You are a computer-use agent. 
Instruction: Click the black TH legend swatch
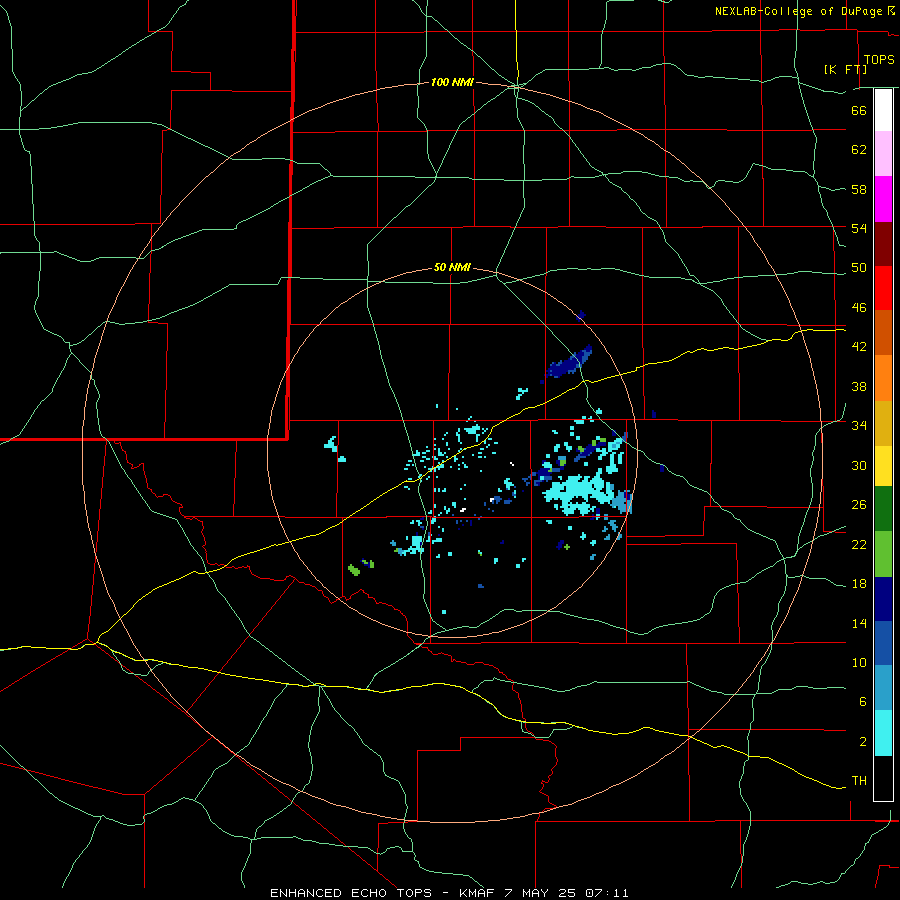883,778
